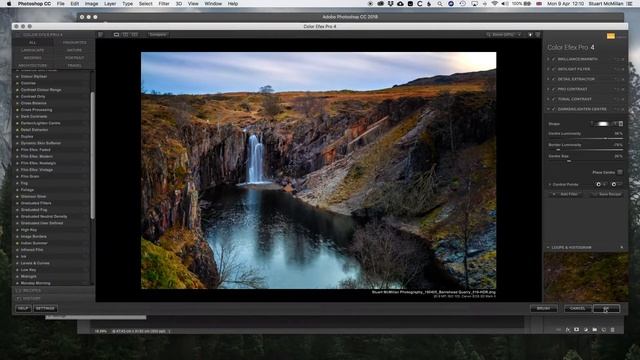Click the pin icon in Loupe & Histogram

(x=622, y=247)
